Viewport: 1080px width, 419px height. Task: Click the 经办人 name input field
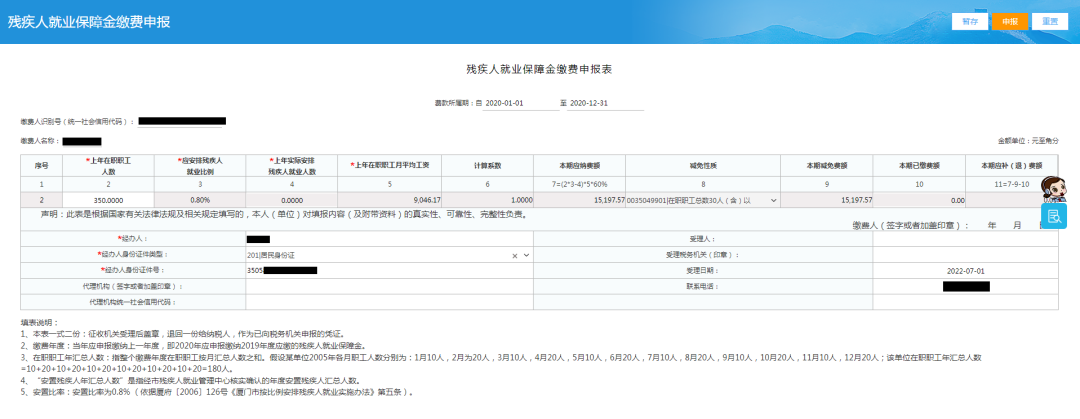[389, 239]
